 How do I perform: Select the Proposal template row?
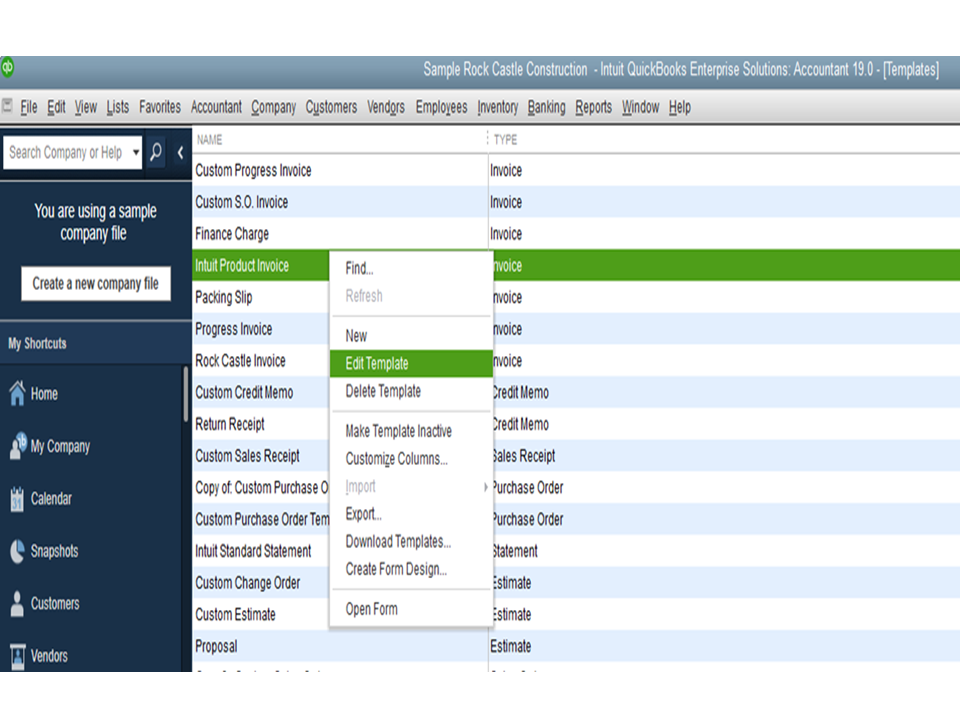click(576, 646)
